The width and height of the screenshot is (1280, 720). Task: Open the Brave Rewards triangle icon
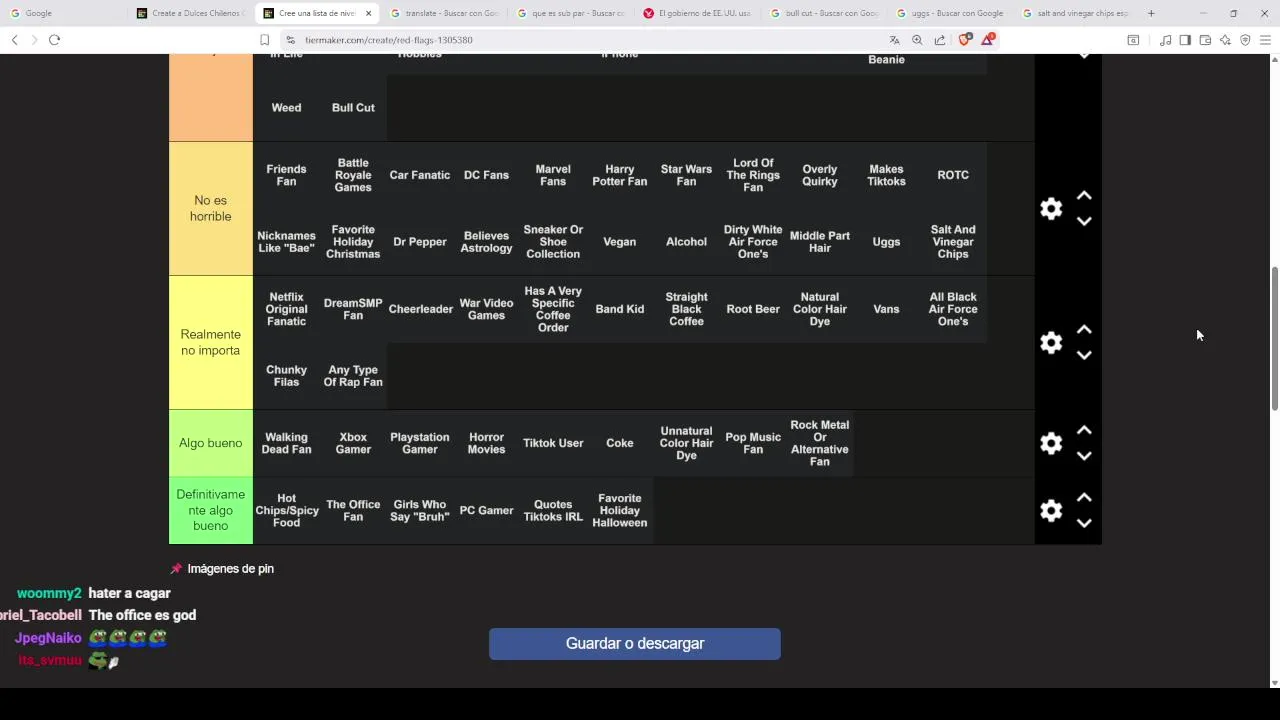tap(988, 40)
